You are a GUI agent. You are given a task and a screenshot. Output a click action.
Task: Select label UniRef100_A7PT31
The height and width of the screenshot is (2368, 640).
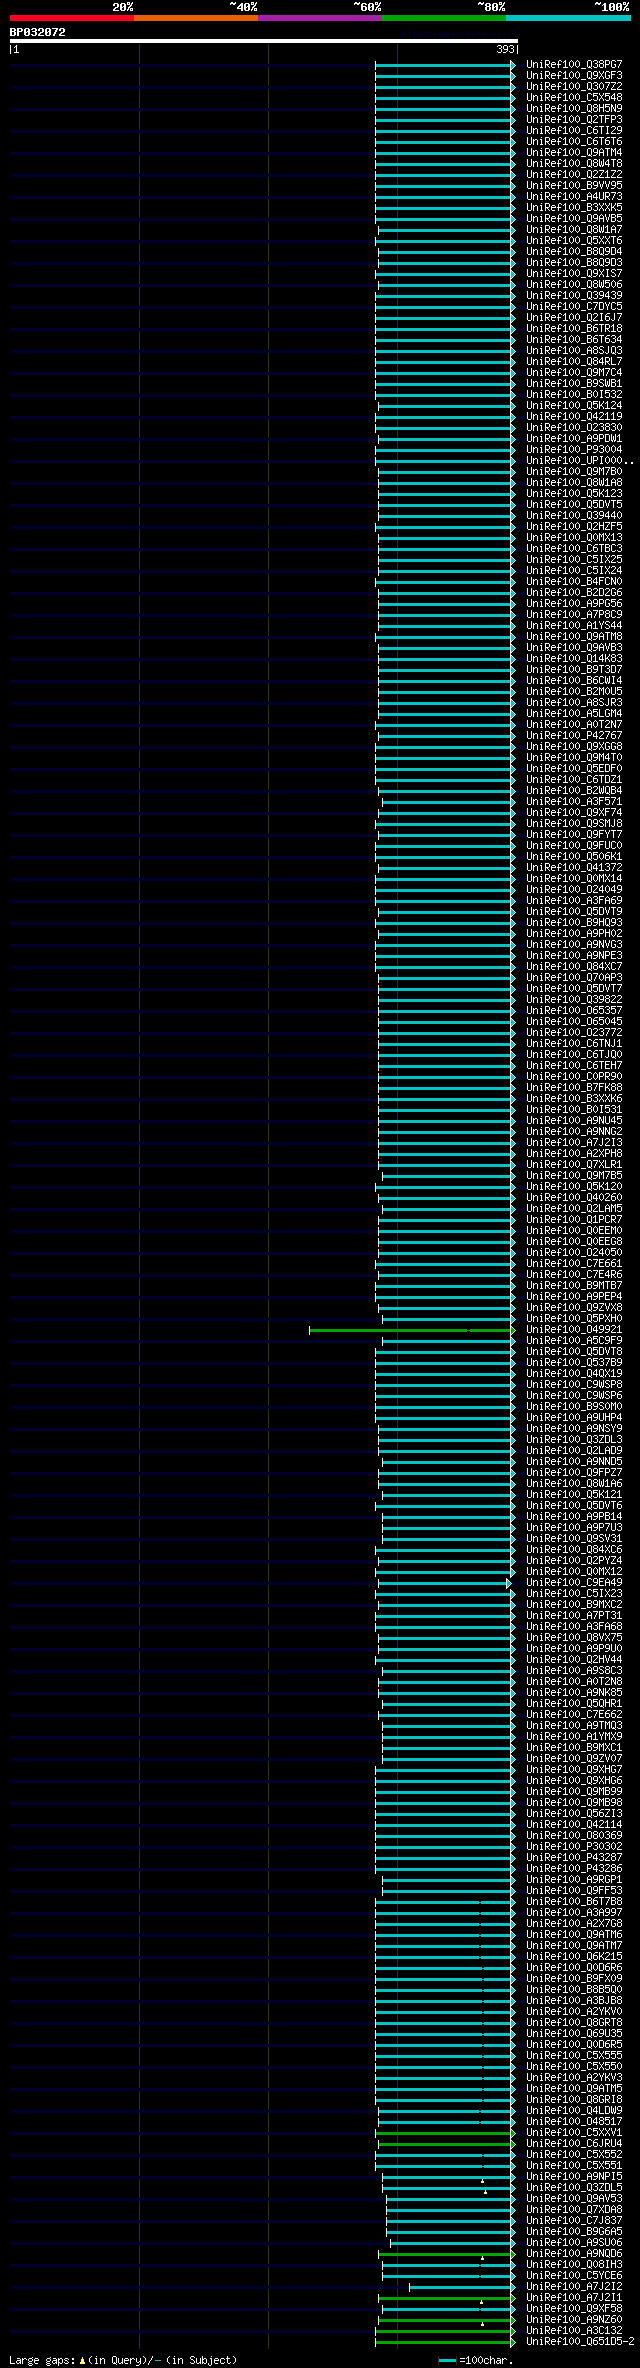pyautogui.click(x=574, y=1615)
